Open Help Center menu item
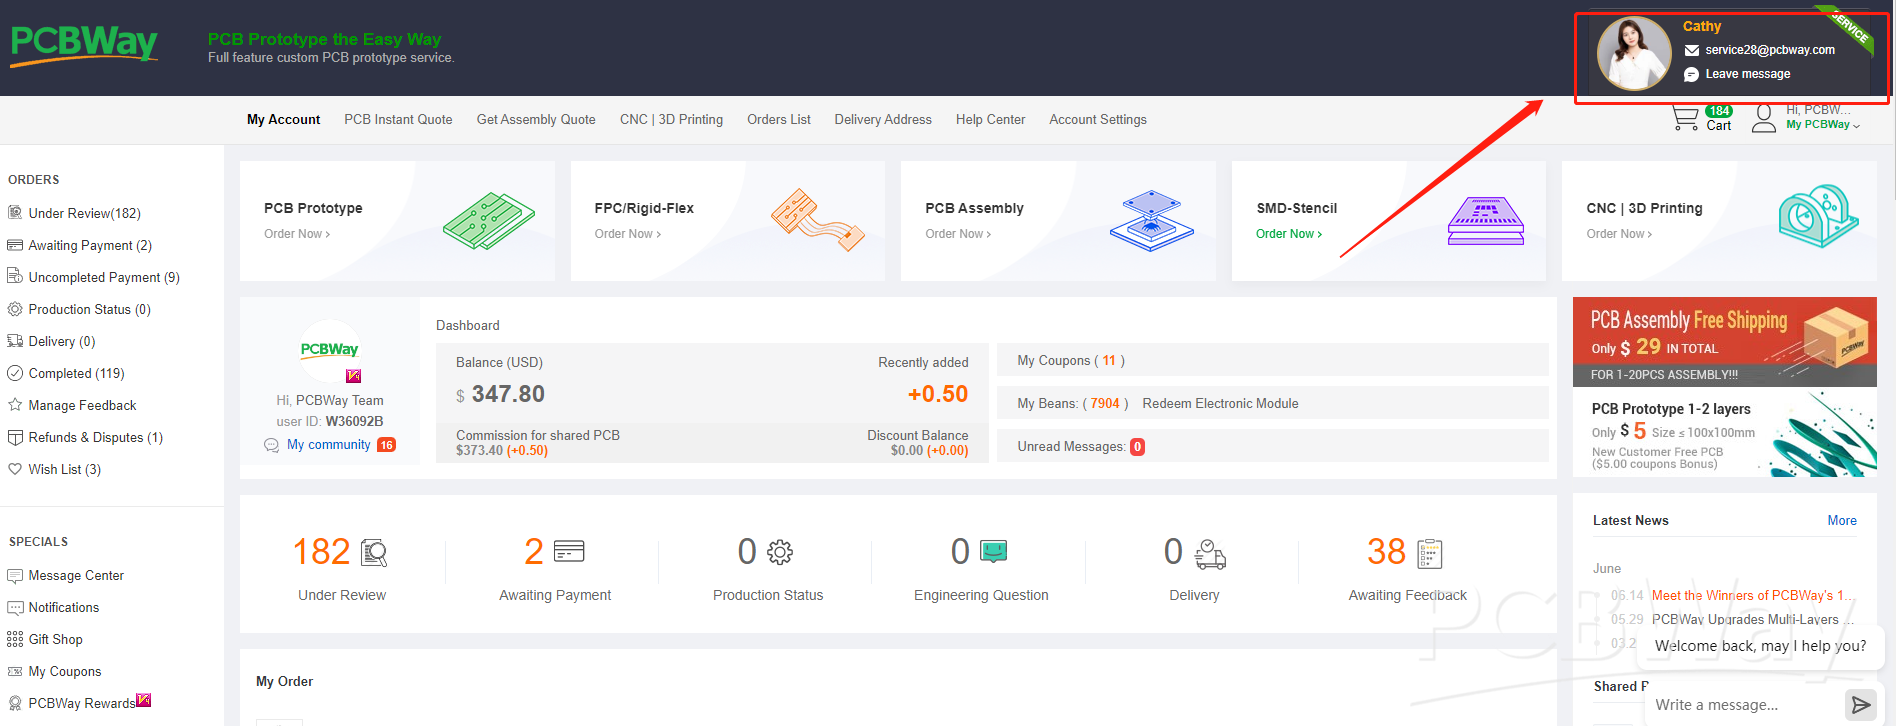Screen dimensions: 1896x726 tap(990, 119)
